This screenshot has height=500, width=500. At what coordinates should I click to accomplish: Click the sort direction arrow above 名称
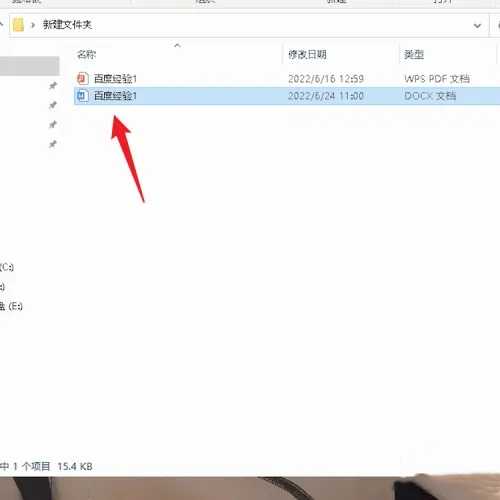177,46
